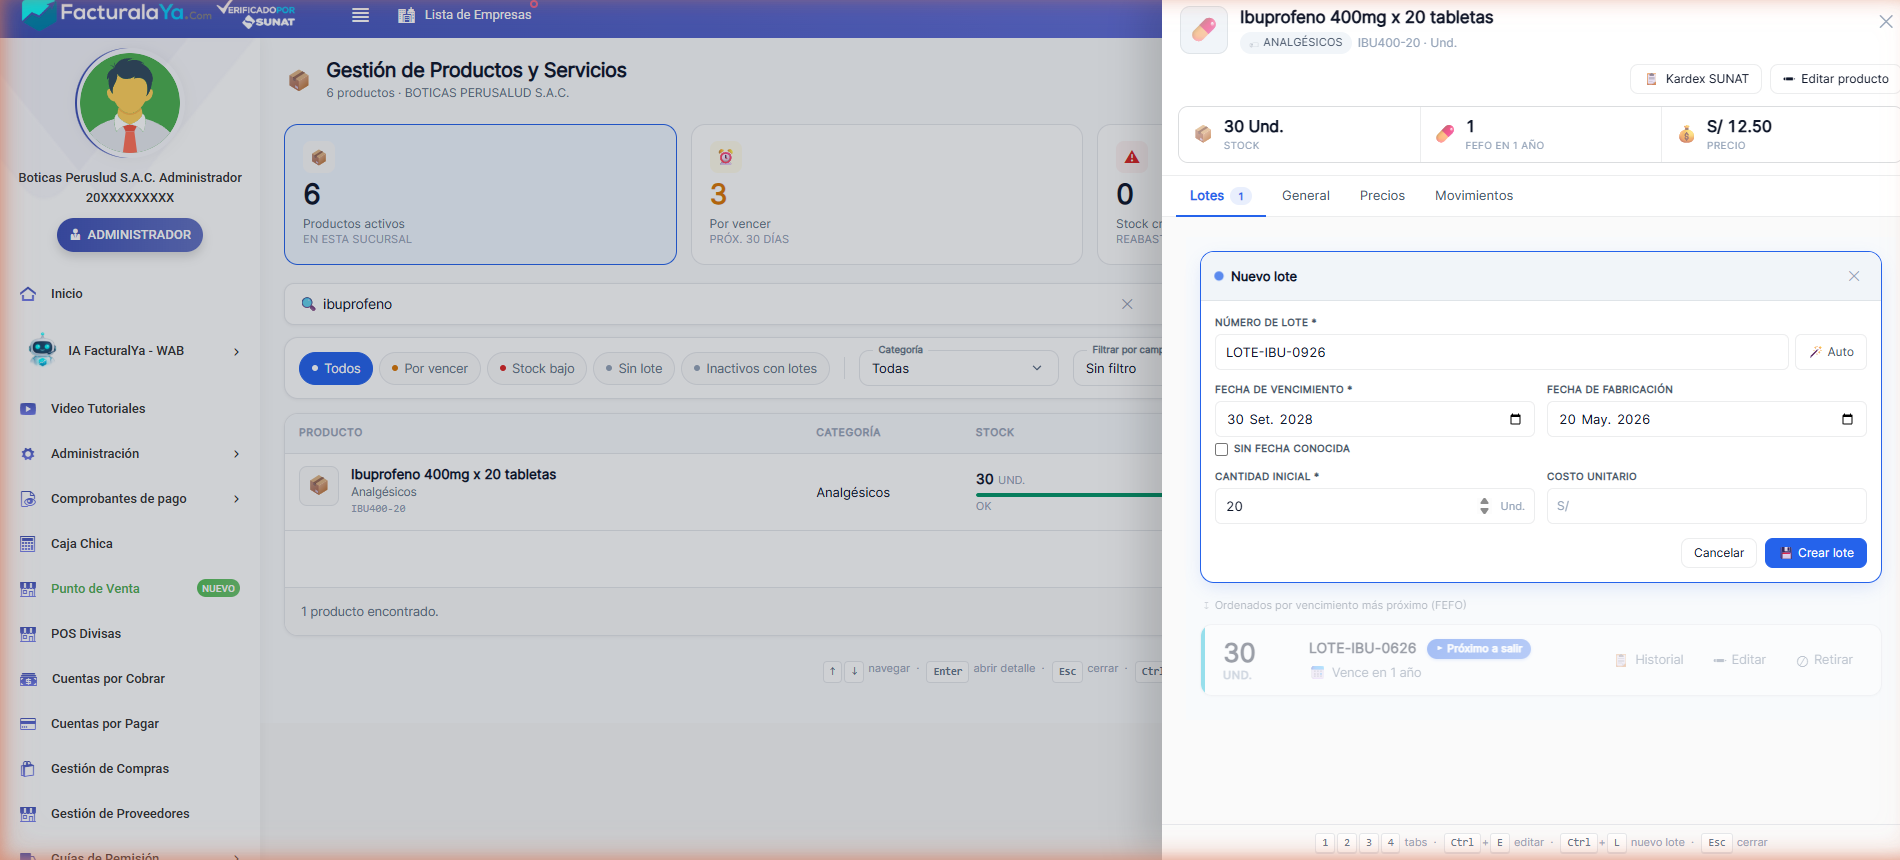The height and width of the screenshot is (860, 1900).
Task: Switch to the Lotes tab
Action: click(x=1219, y=196)
